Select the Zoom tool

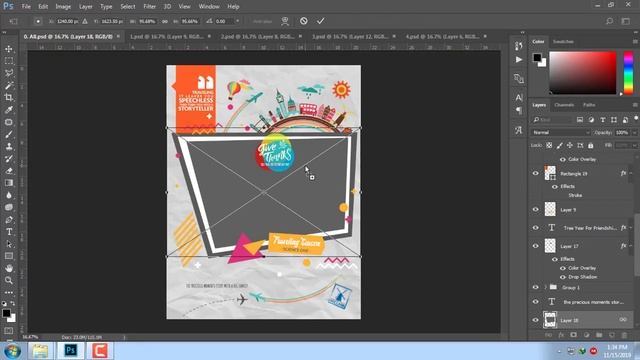tap(9, 280)
